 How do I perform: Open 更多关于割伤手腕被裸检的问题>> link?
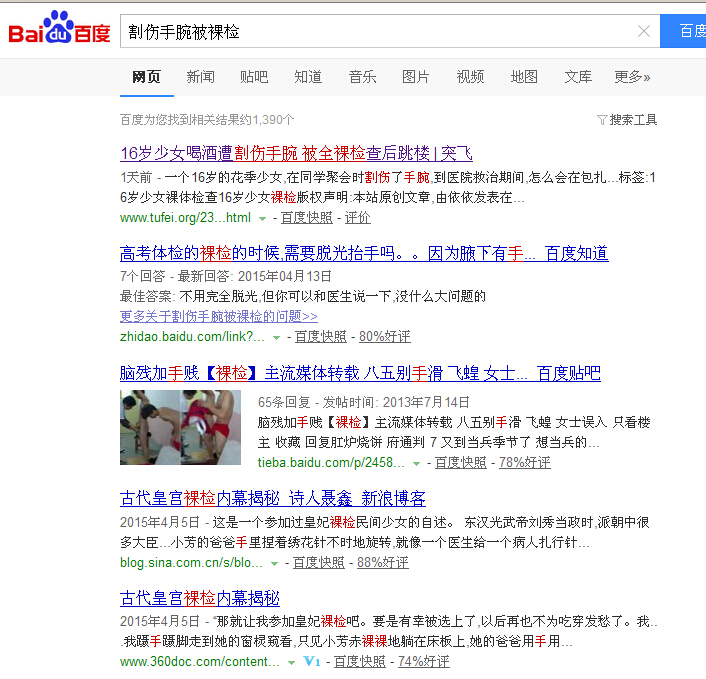(219, 317)
